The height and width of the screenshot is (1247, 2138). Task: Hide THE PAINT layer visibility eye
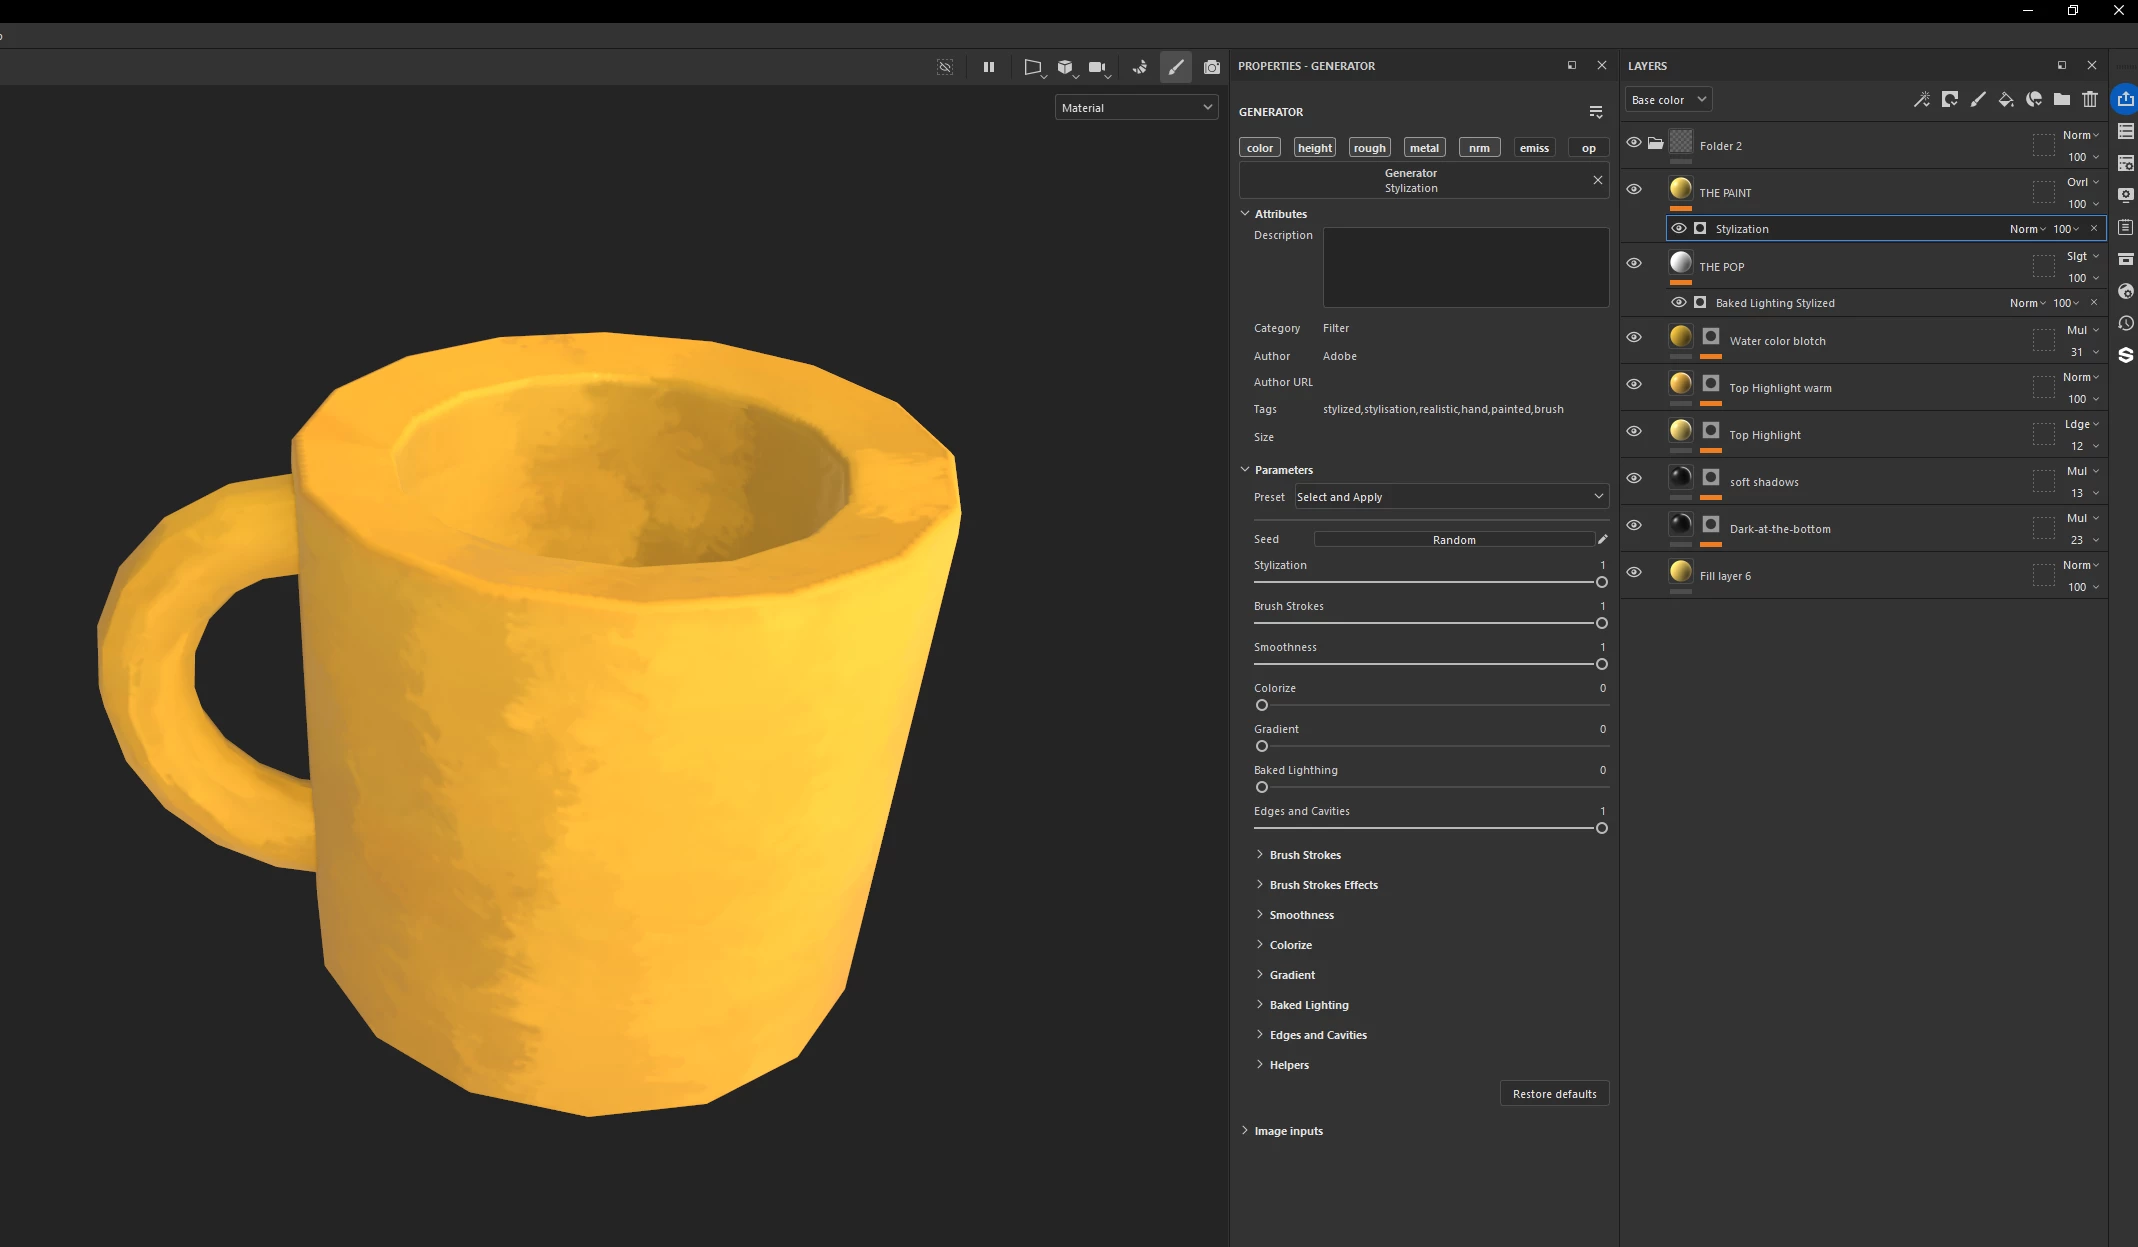(x=1634, y=189)
